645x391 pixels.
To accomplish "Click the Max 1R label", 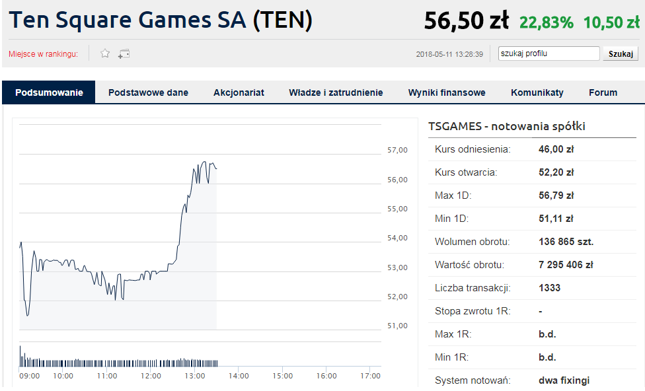I will click(x=453, y=334).
